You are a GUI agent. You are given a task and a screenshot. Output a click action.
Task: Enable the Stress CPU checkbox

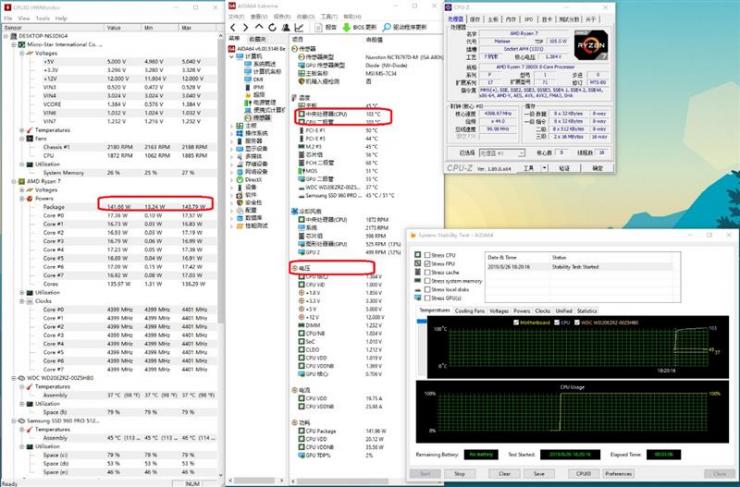point(427,255)
